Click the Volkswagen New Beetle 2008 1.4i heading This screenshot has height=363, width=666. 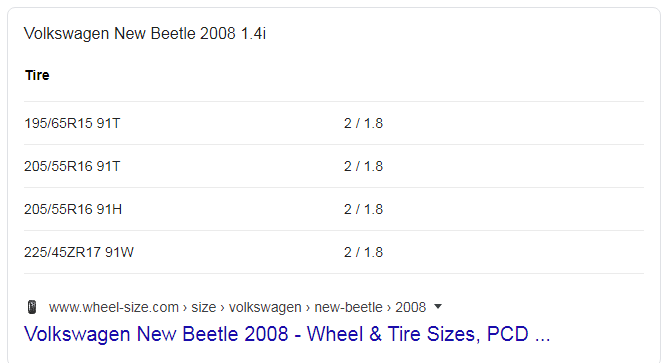tap(145, 34)
